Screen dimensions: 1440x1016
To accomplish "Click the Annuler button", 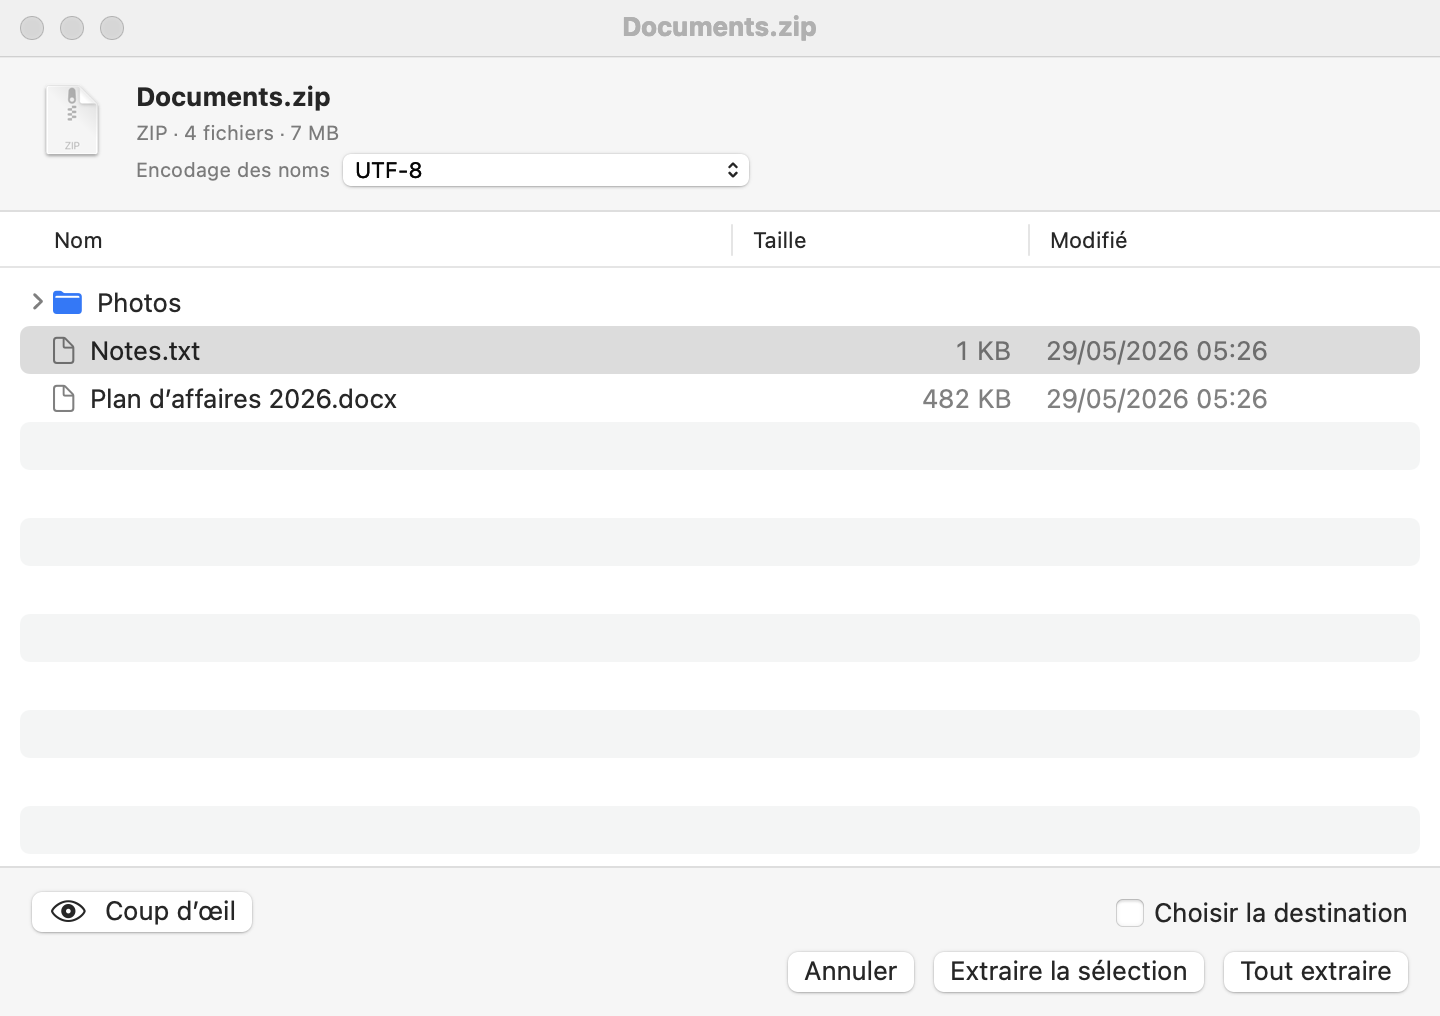I will pos(851,971).
